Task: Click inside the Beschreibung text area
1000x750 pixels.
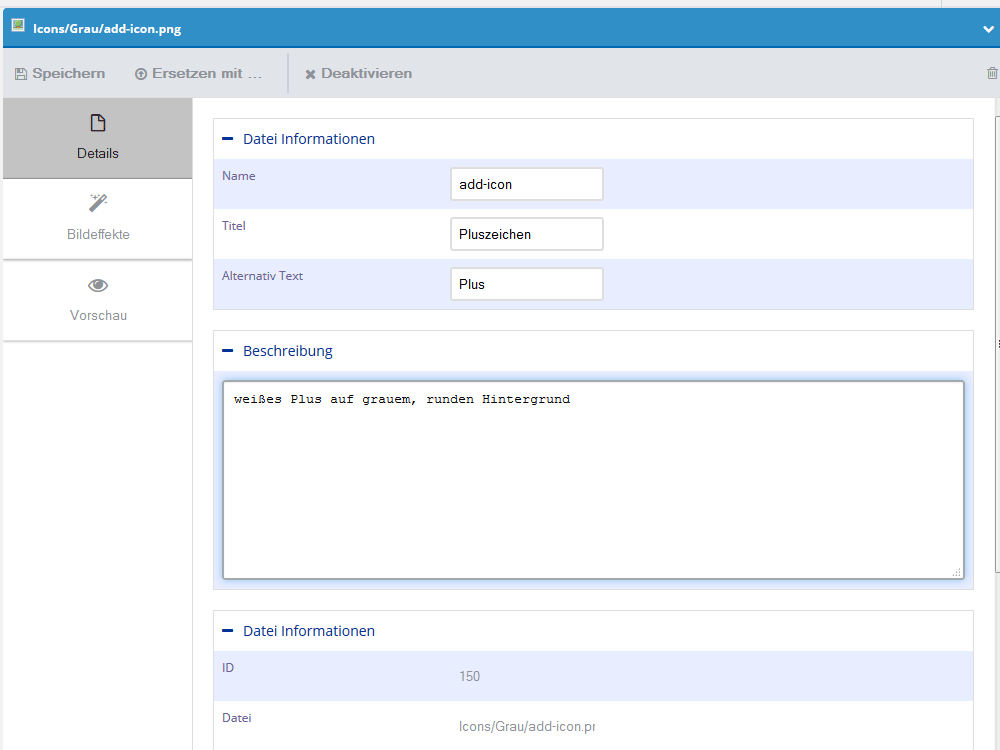Action: tap(592, 480)
